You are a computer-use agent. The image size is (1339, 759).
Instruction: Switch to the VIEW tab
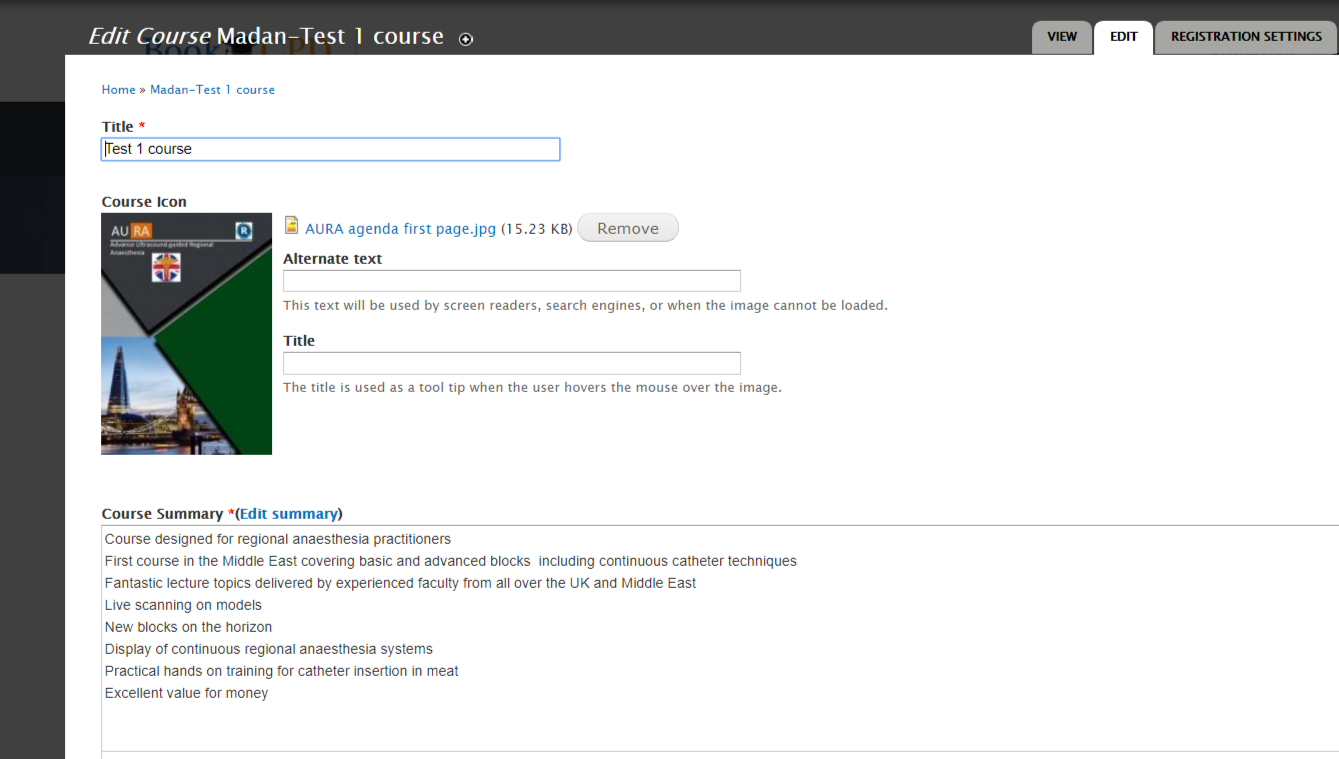point(1062,37)
